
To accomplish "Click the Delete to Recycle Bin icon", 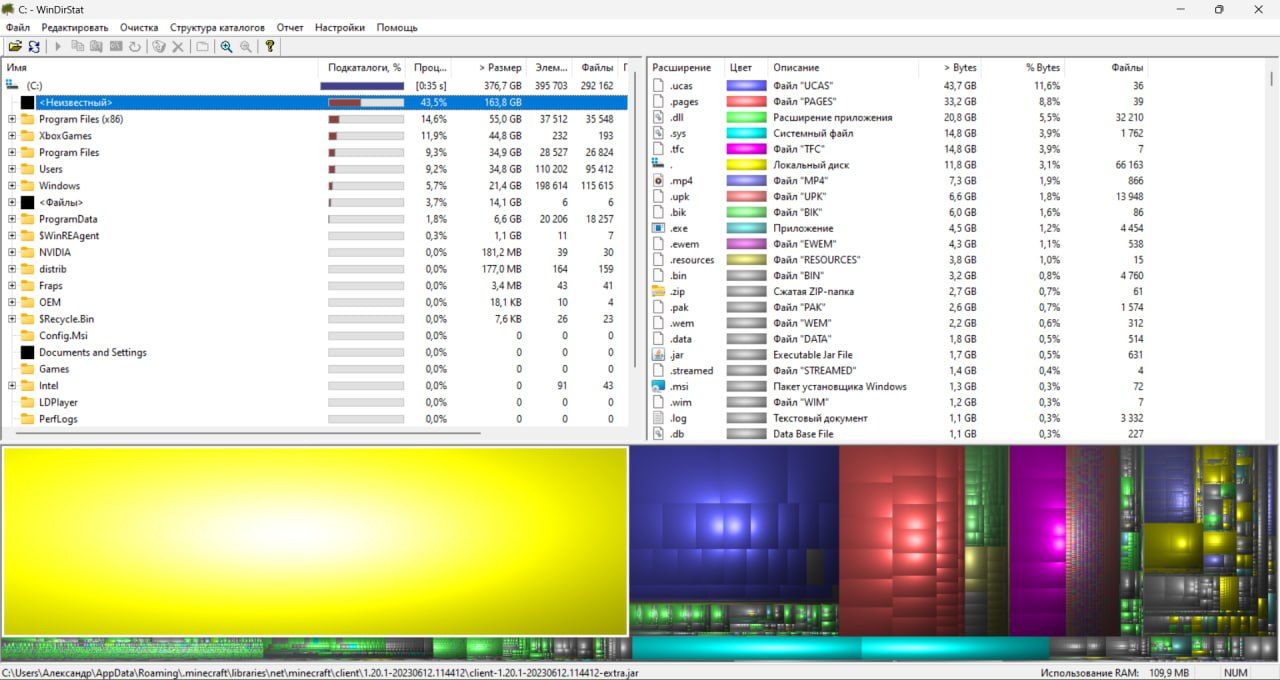I will click(x=158, y=46).
